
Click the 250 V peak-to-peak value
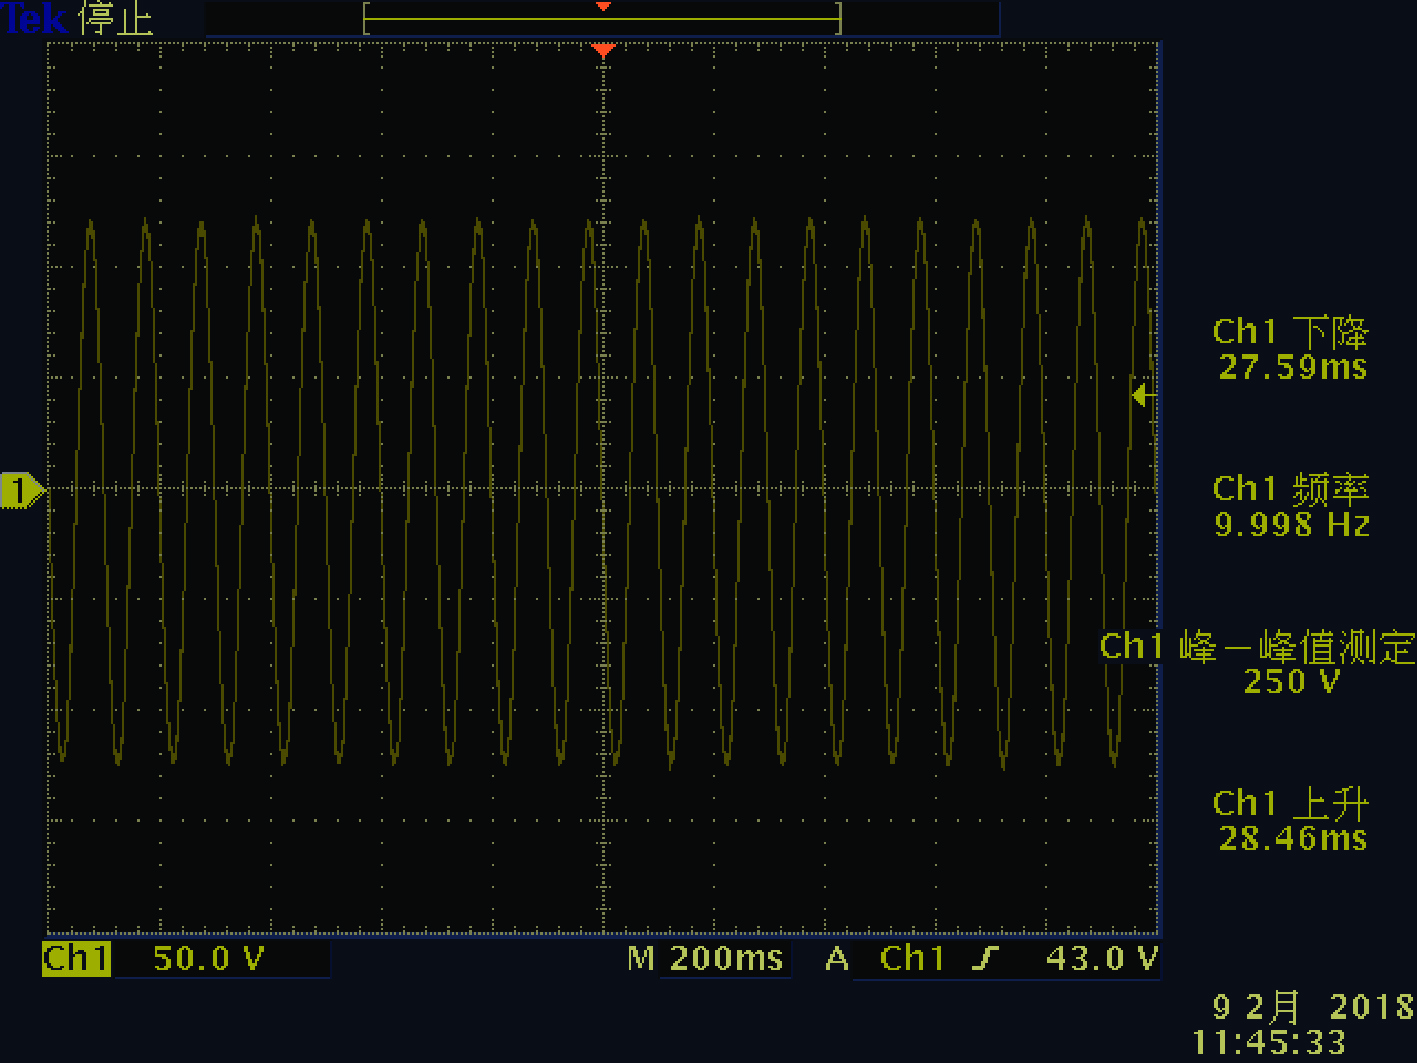(x=1291, y=682)
